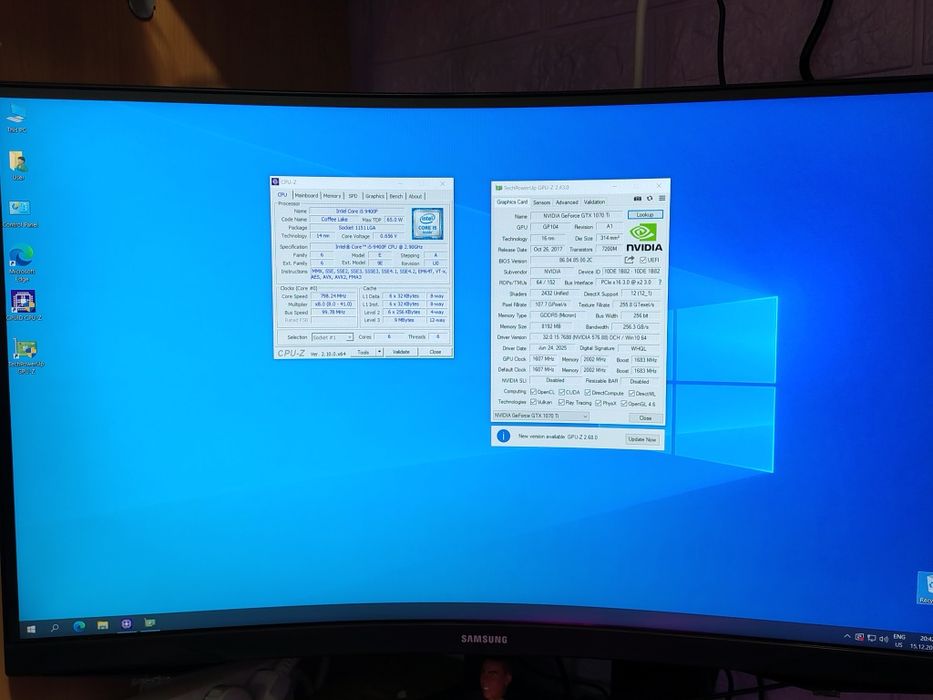This screenshot has width=933, height=700.
Task: Select the Control Panel desktop icon
Action: [20, 213]
